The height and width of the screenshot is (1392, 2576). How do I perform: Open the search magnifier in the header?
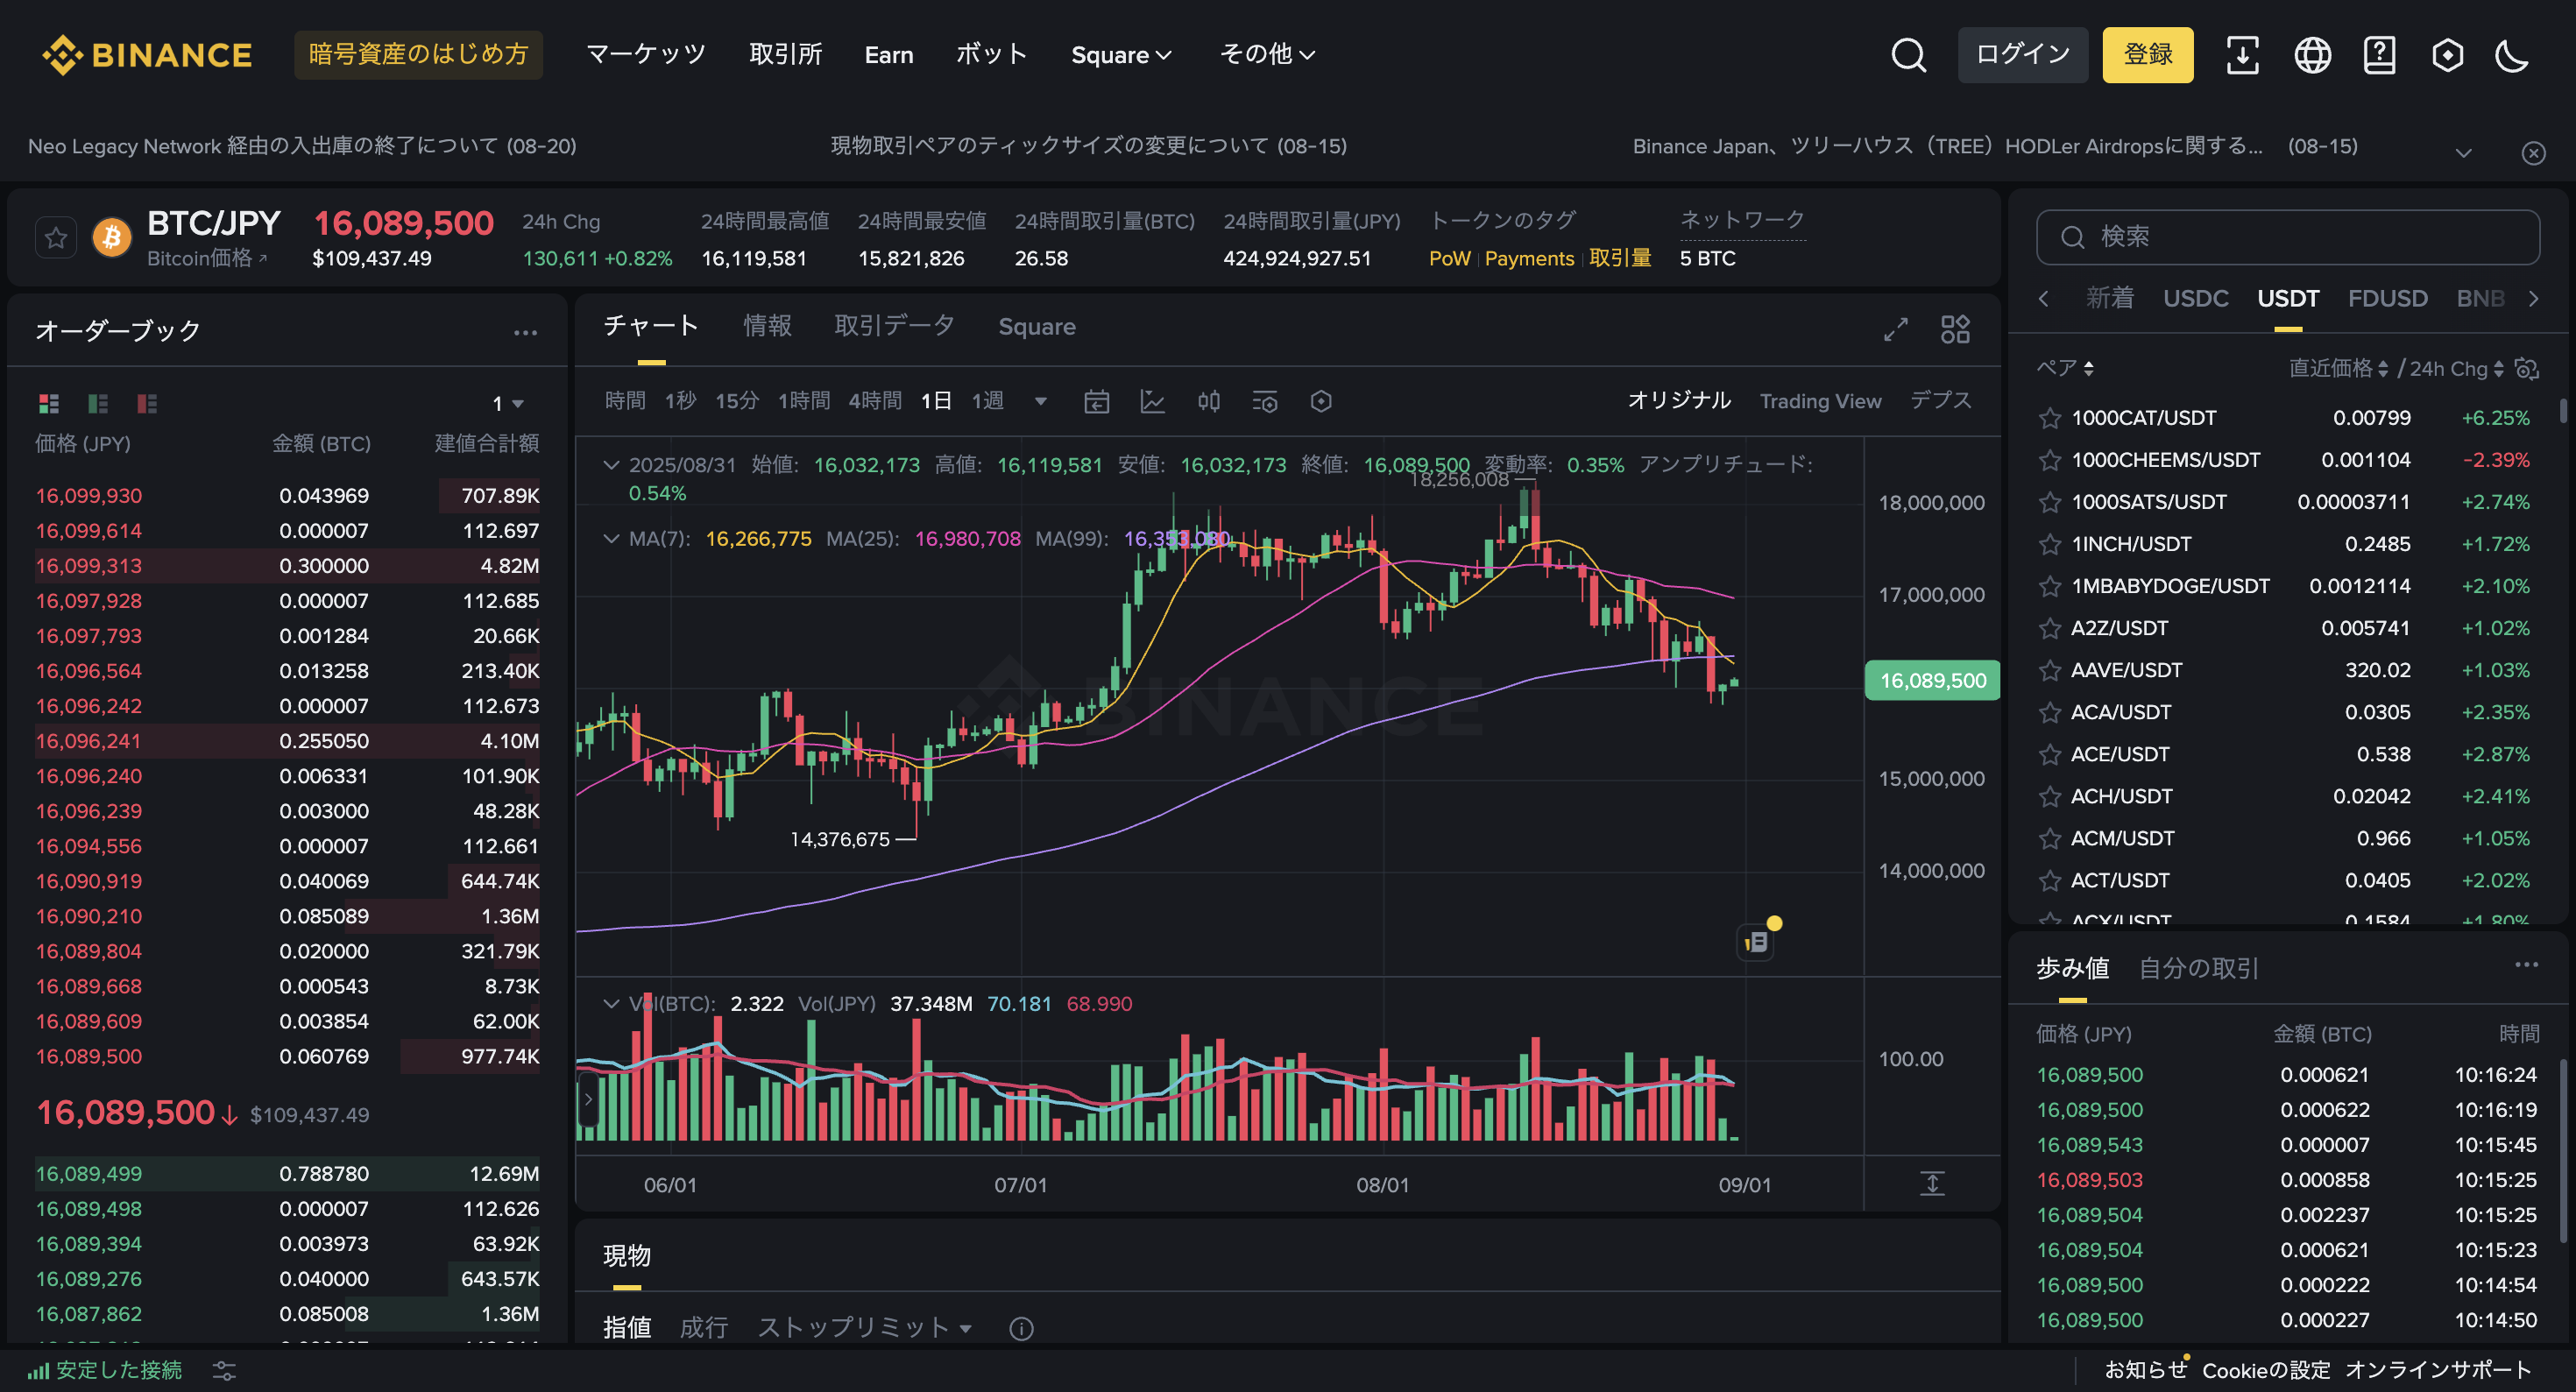(1908, 55)
